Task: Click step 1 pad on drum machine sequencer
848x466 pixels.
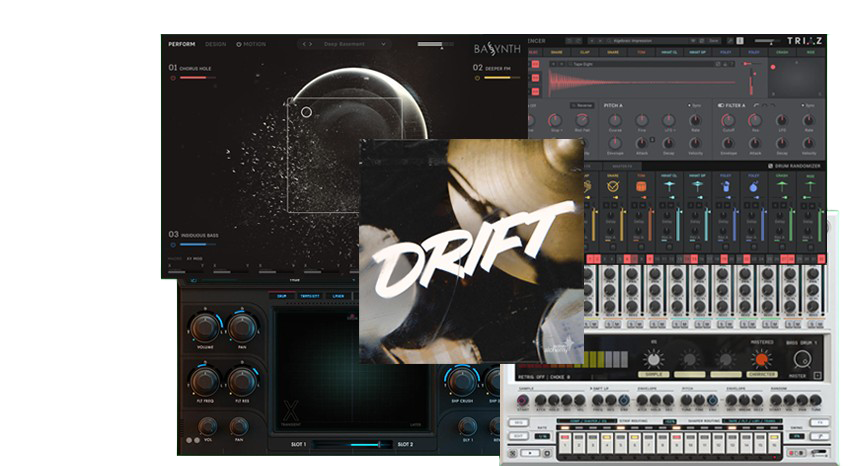Action: click(565, 442)
